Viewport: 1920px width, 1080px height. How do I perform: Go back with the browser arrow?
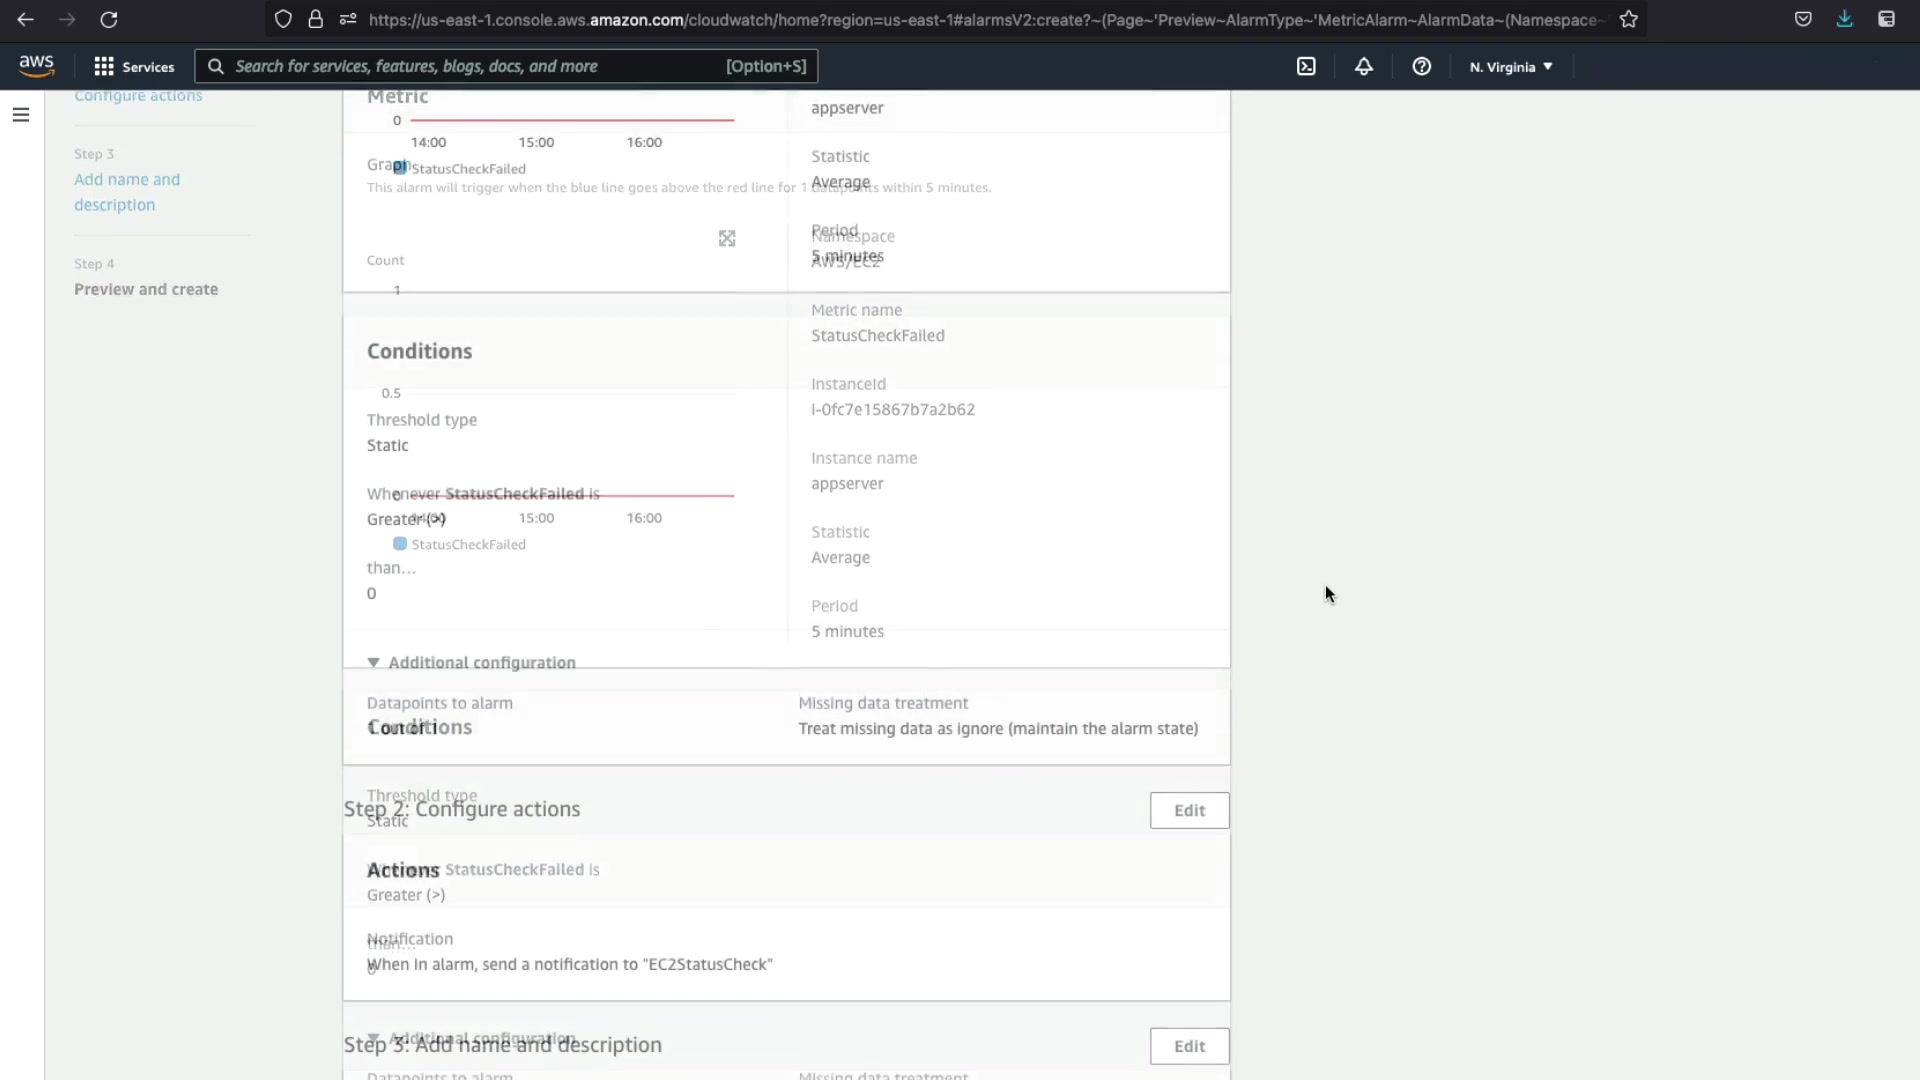coord(26,19)
